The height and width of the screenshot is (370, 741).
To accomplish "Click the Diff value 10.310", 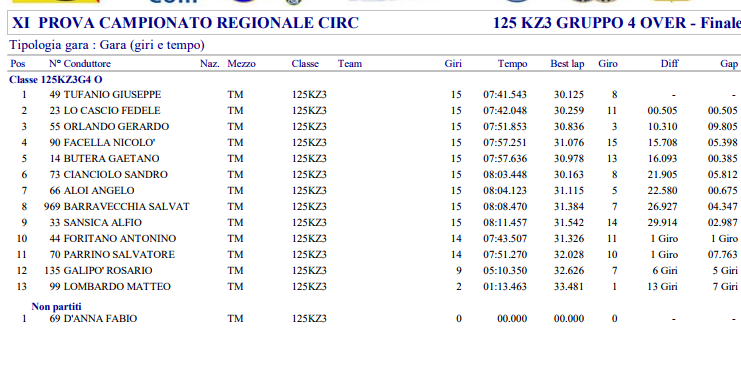I will coord(663,127).
